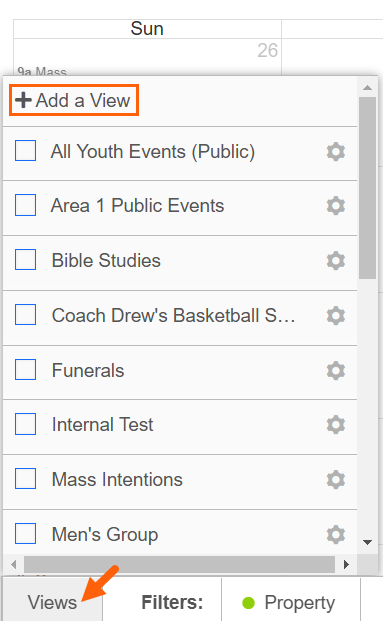This screenshot has height=621, width=383.
Task: Click the gear icon for Mass Intentions
Action: click(336, 480)
